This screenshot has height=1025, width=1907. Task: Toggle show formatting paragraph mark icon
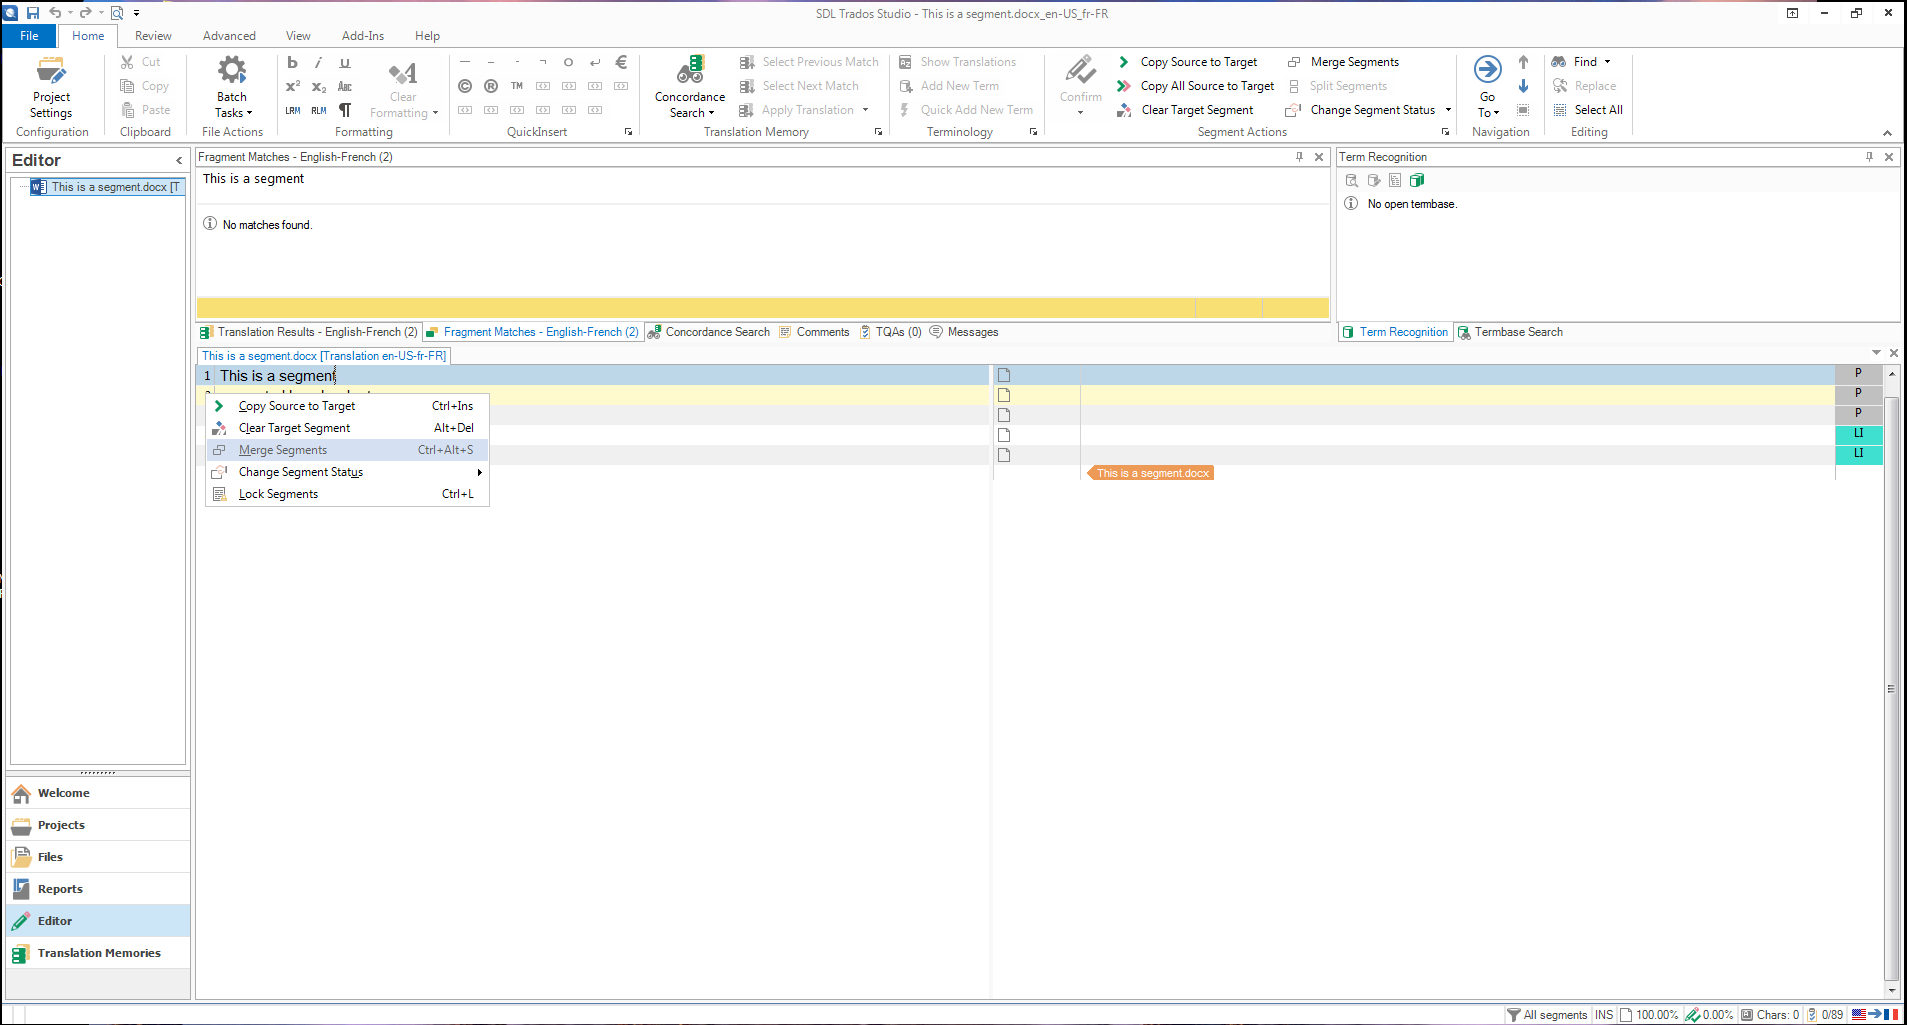pyautogui.click(x=345, y=110)
